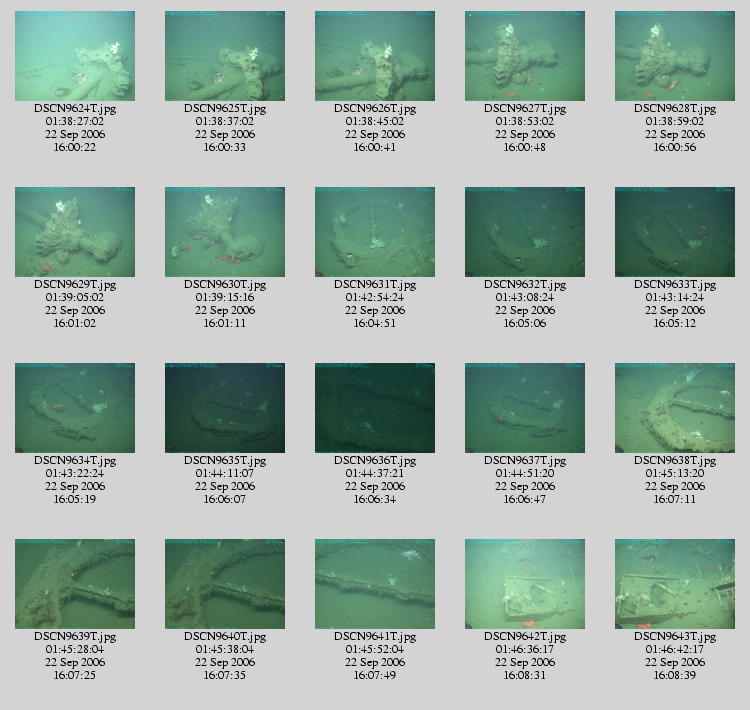View the DSCN9627T.jpg wreck photo

tap(525, 56)
